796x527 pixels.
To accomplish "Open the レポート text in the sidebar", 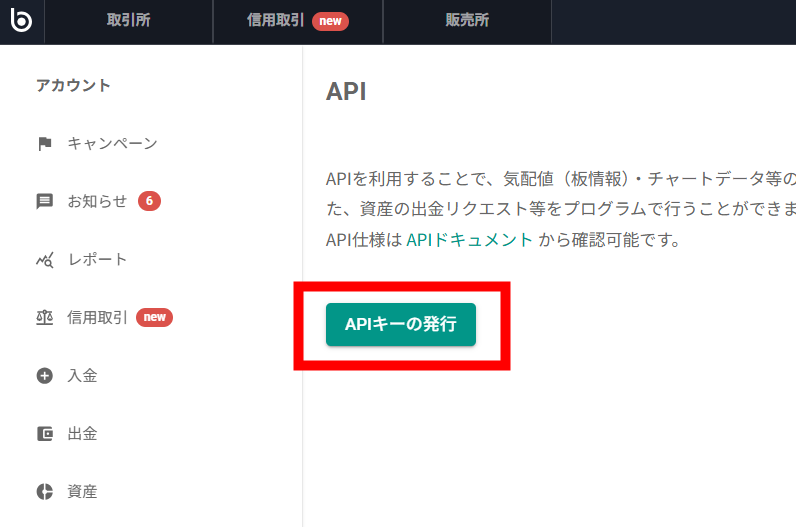I will [97, 260].
